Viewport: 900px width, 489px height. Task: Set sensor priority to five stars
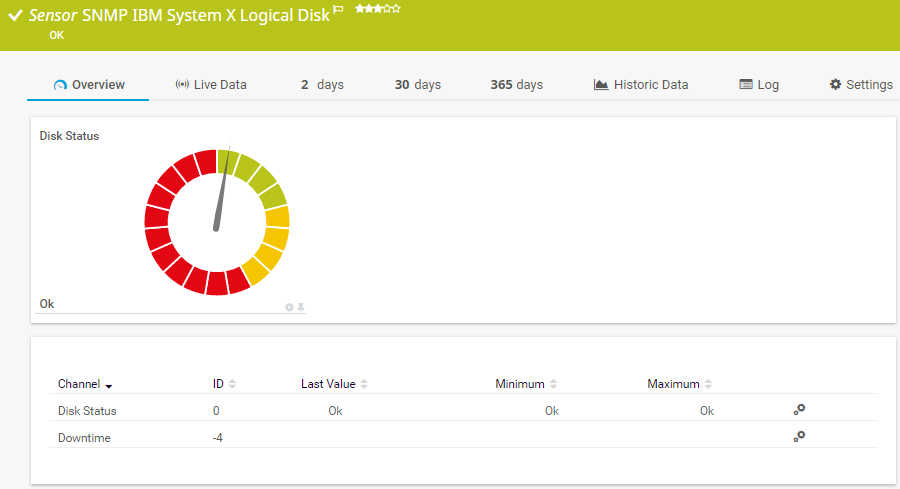[397, 9]
